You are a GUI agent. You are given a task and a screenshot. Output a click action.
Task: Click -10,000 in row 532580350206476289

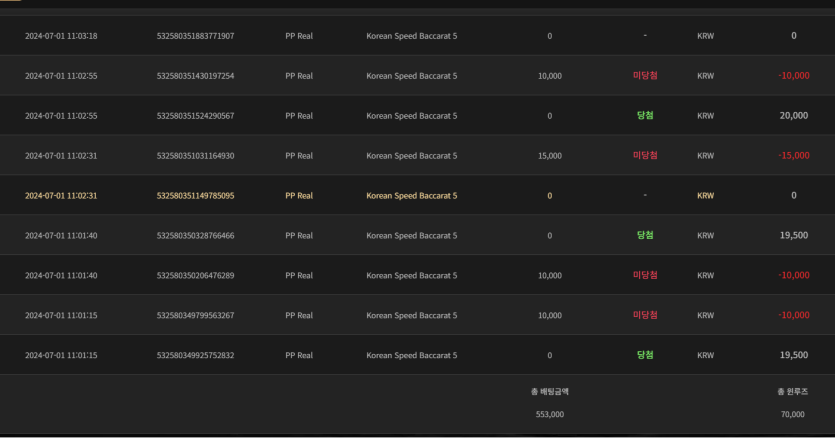click(x=793, y=275)
